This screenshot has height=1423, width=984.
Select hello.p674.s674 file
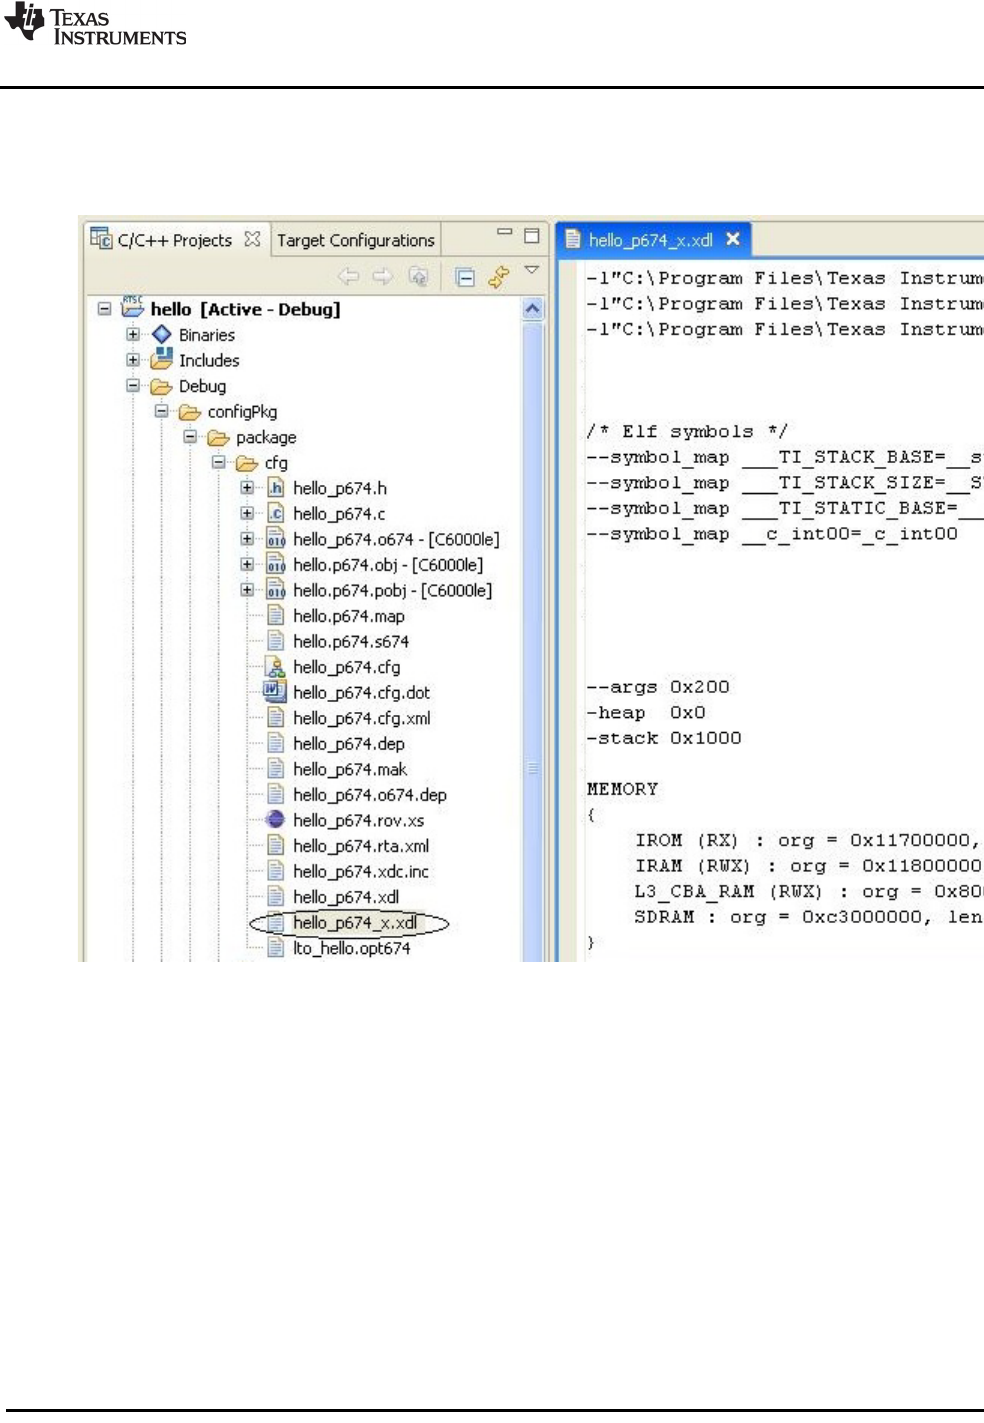[351, 641]
